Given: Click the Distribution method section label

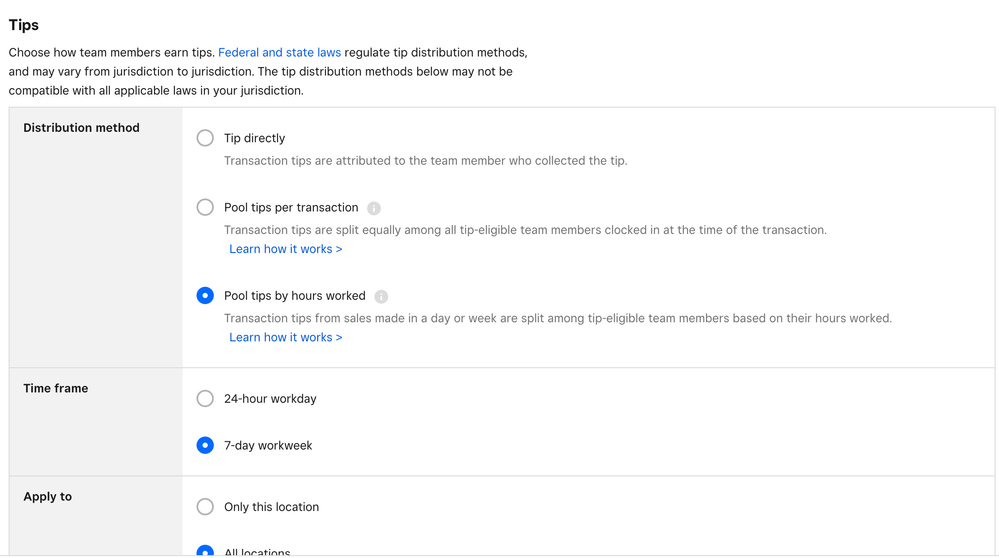Looking at the screenshot, I should click(x=81, y=128).
